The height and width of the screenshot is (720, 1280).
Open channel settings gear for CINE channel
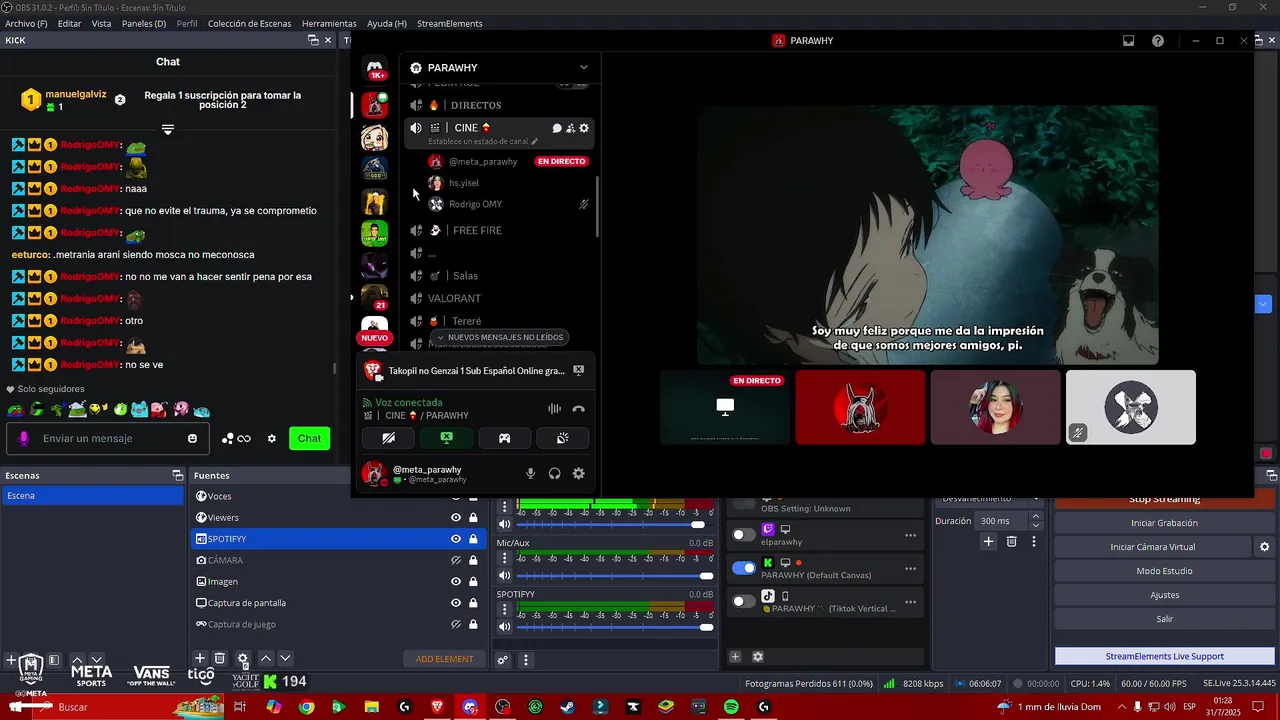[584, 128]
